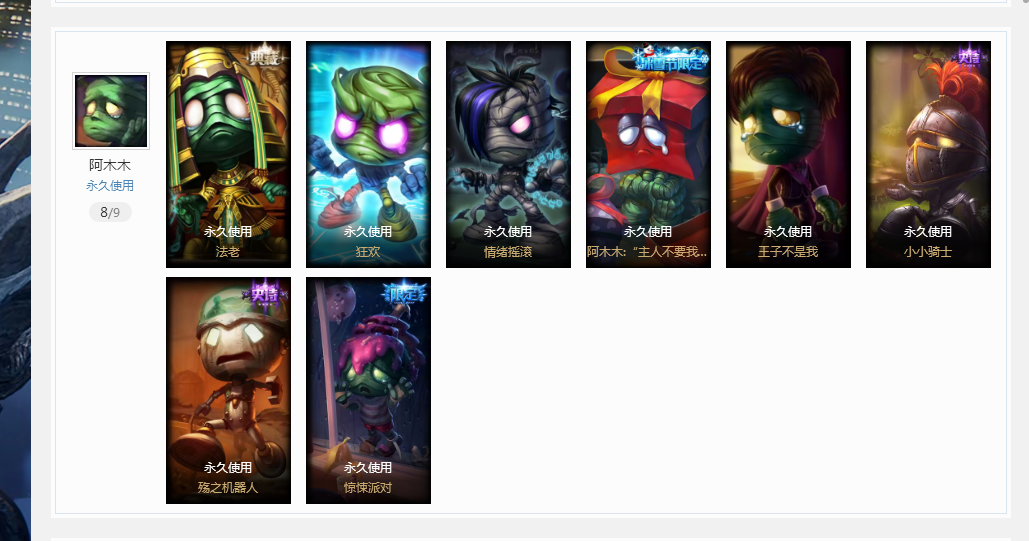Click the 史诗 badge on 殇之机器人
The height and width of the screenshot is (541, 1029).
point(265,294)
